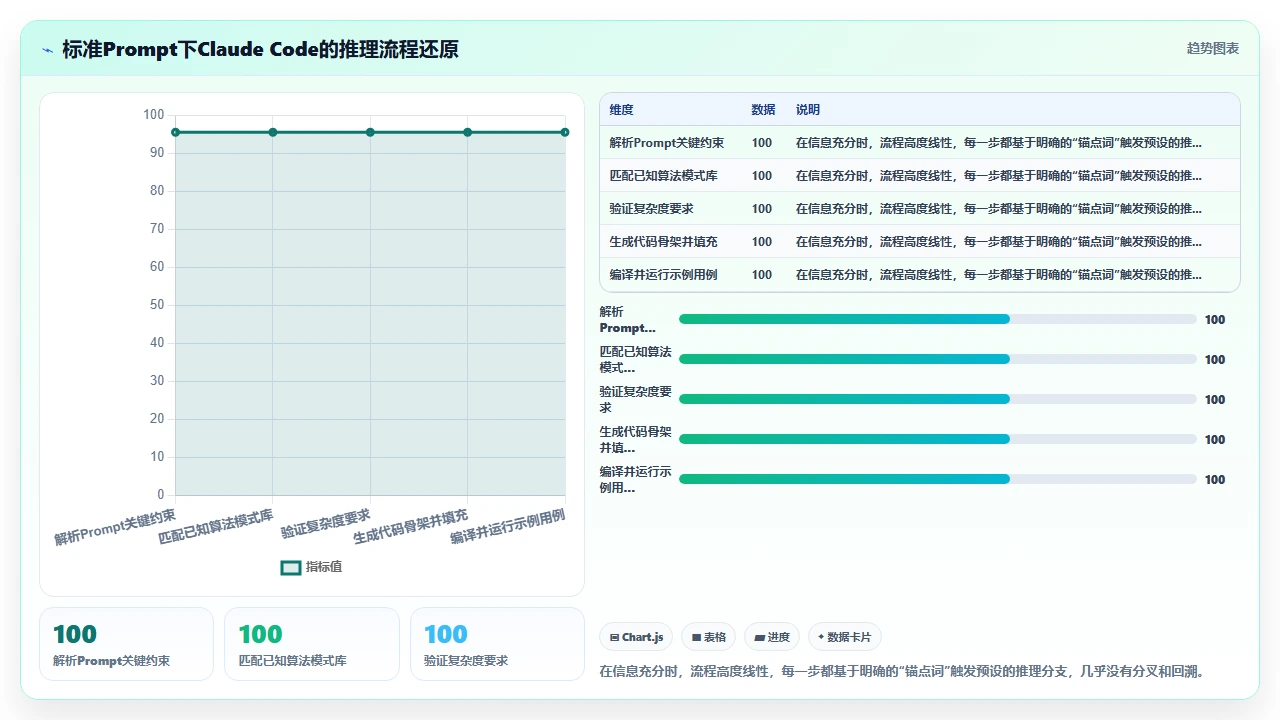The height and width of the screenshot is (720, 1280).
Task: Select the Chart.js tag chip
Action: click(636, 637)
